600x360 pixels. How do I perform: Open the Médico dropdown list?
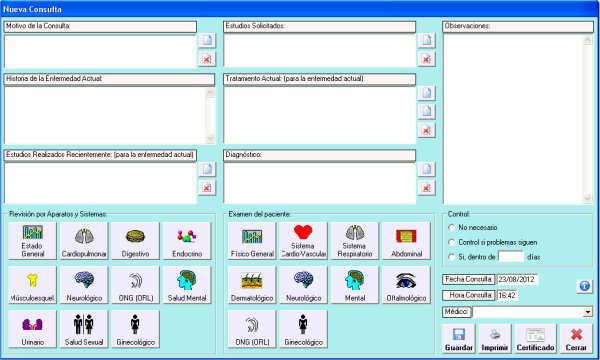coord(588,312)
